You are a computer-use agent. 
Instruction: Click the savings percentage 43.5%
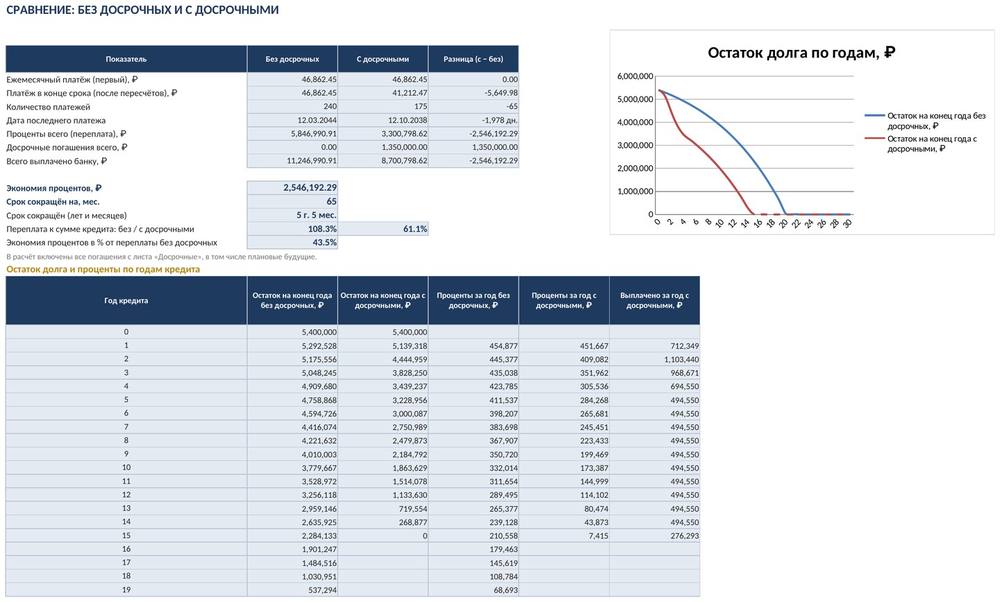pos(292,242)
